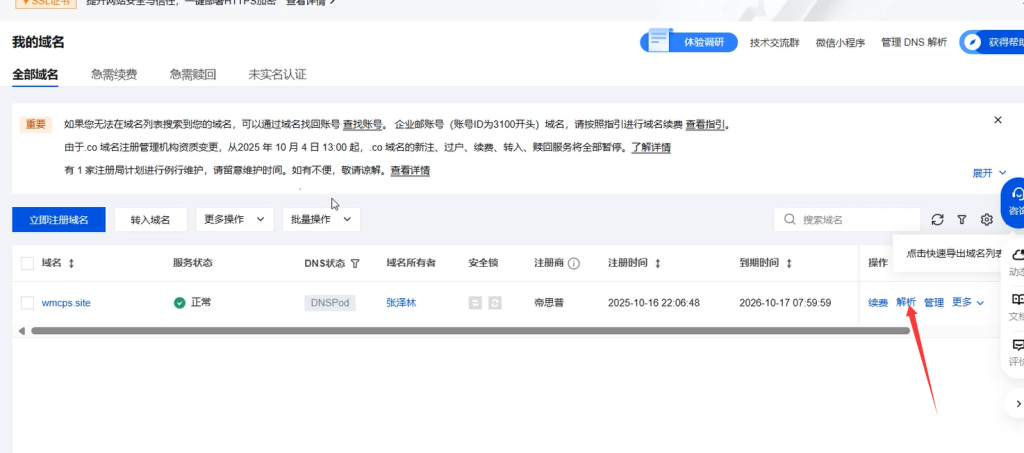
Task: Switch to the 急需续费 tab
Action: (113, 75)
